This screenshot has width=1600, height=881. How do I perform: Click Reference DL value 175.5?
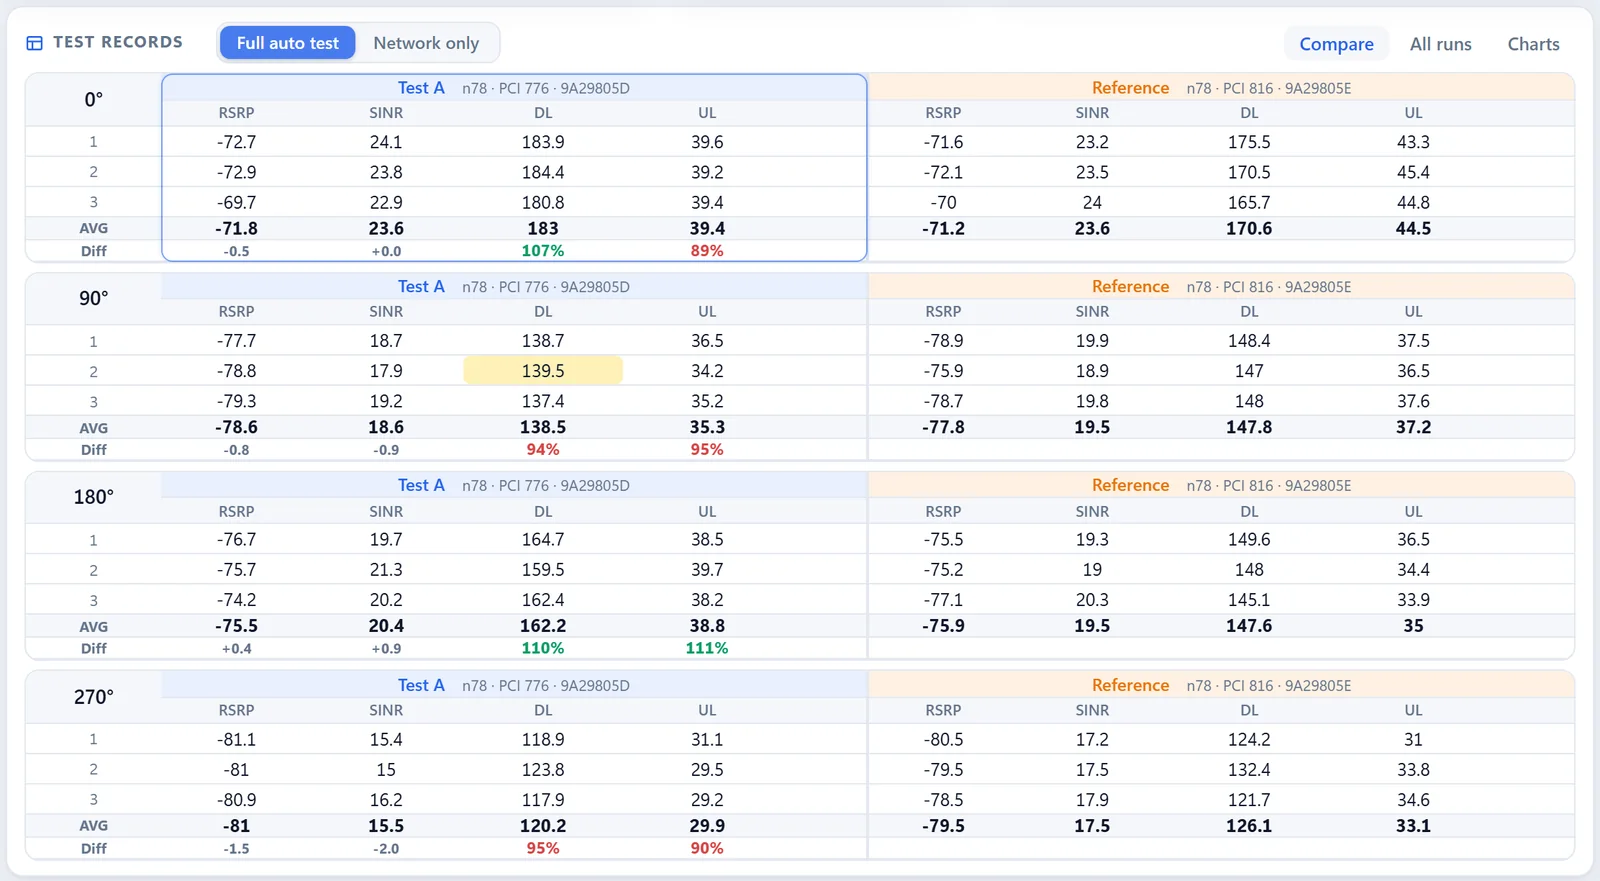tap(1249, 142)
